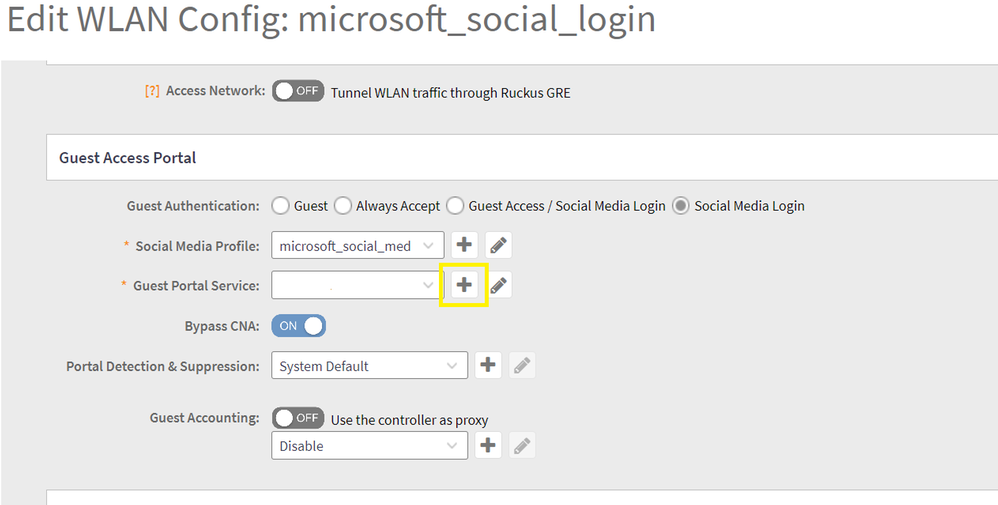Open Portal Detection System Default dropdown

369,366
